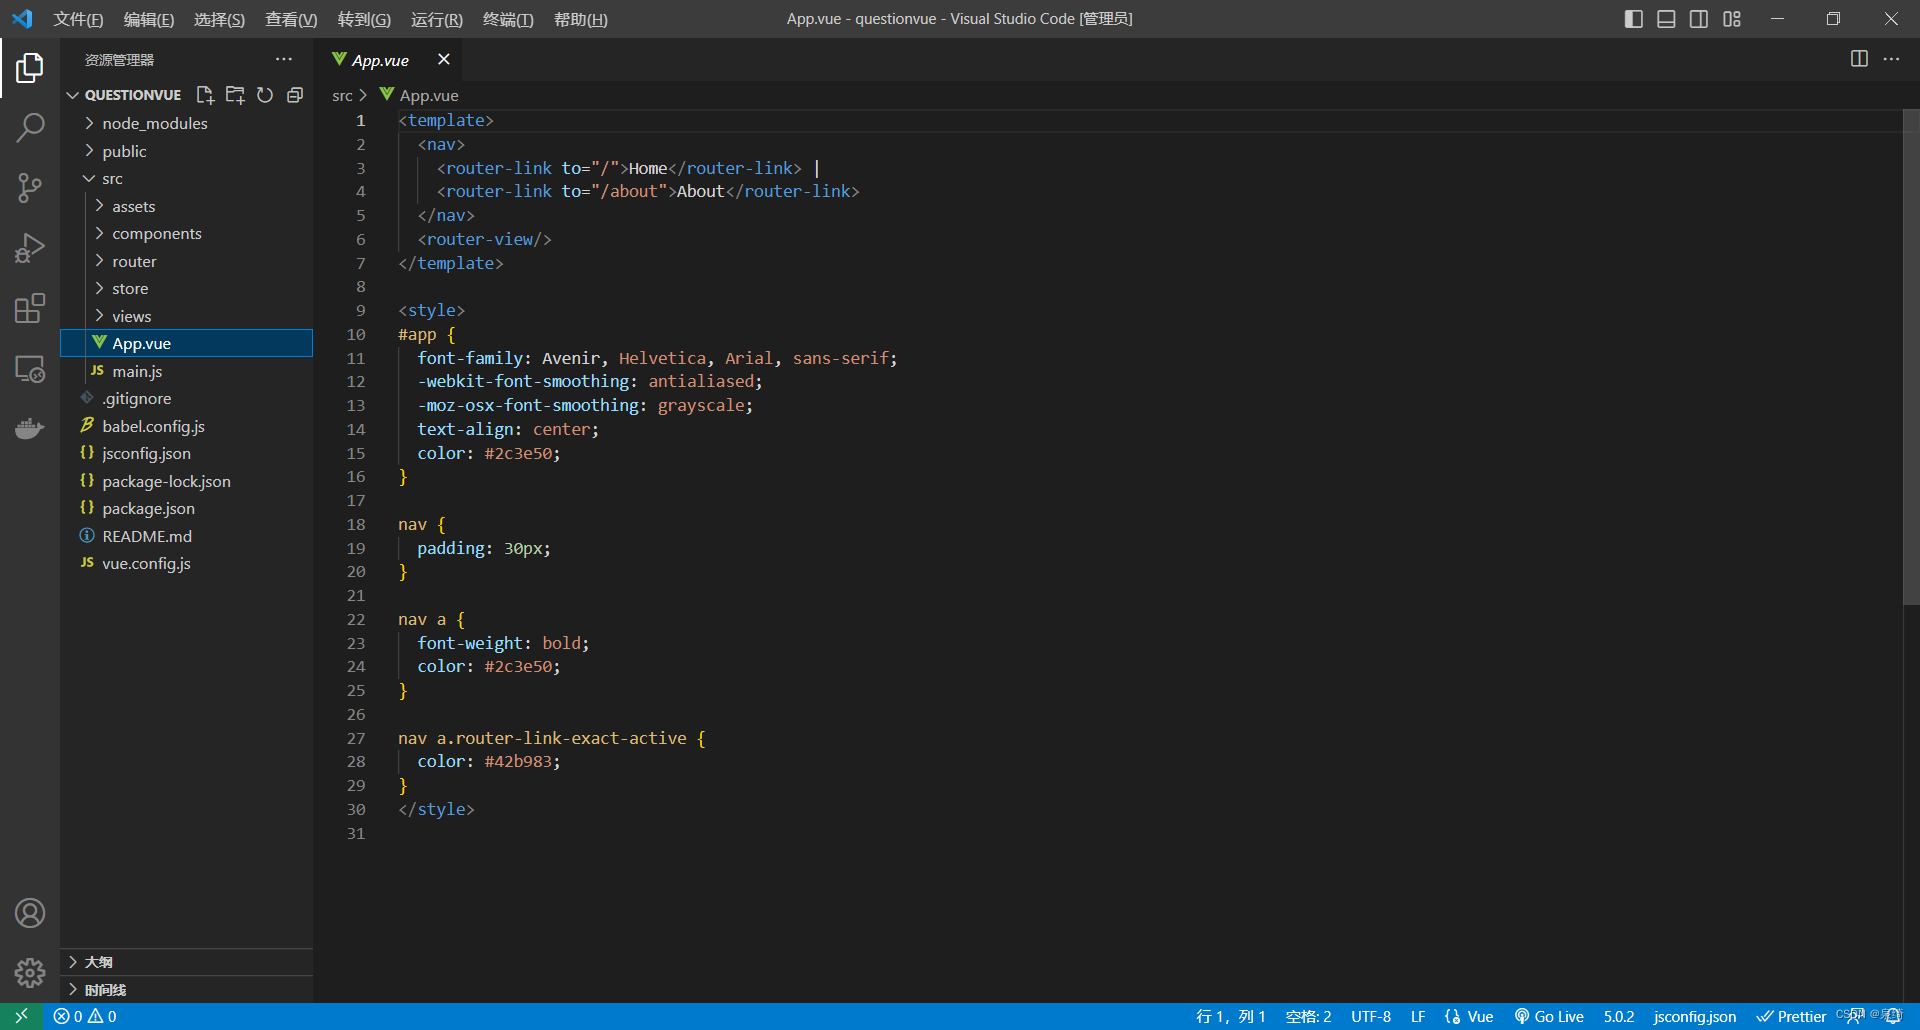Viewport: 1920px width, 1030px height.
Task: Expand the views folder
Action: [186, 316]
